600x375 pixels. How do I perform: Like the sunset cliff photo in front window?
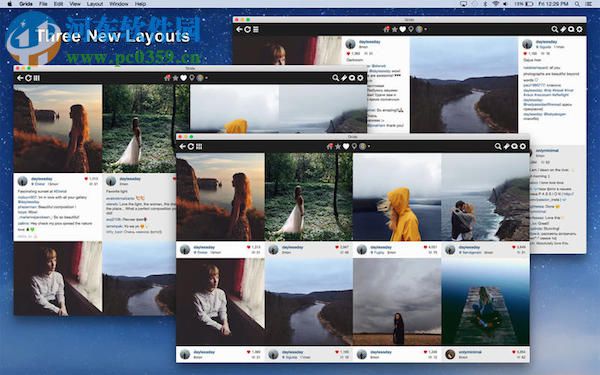249,247
